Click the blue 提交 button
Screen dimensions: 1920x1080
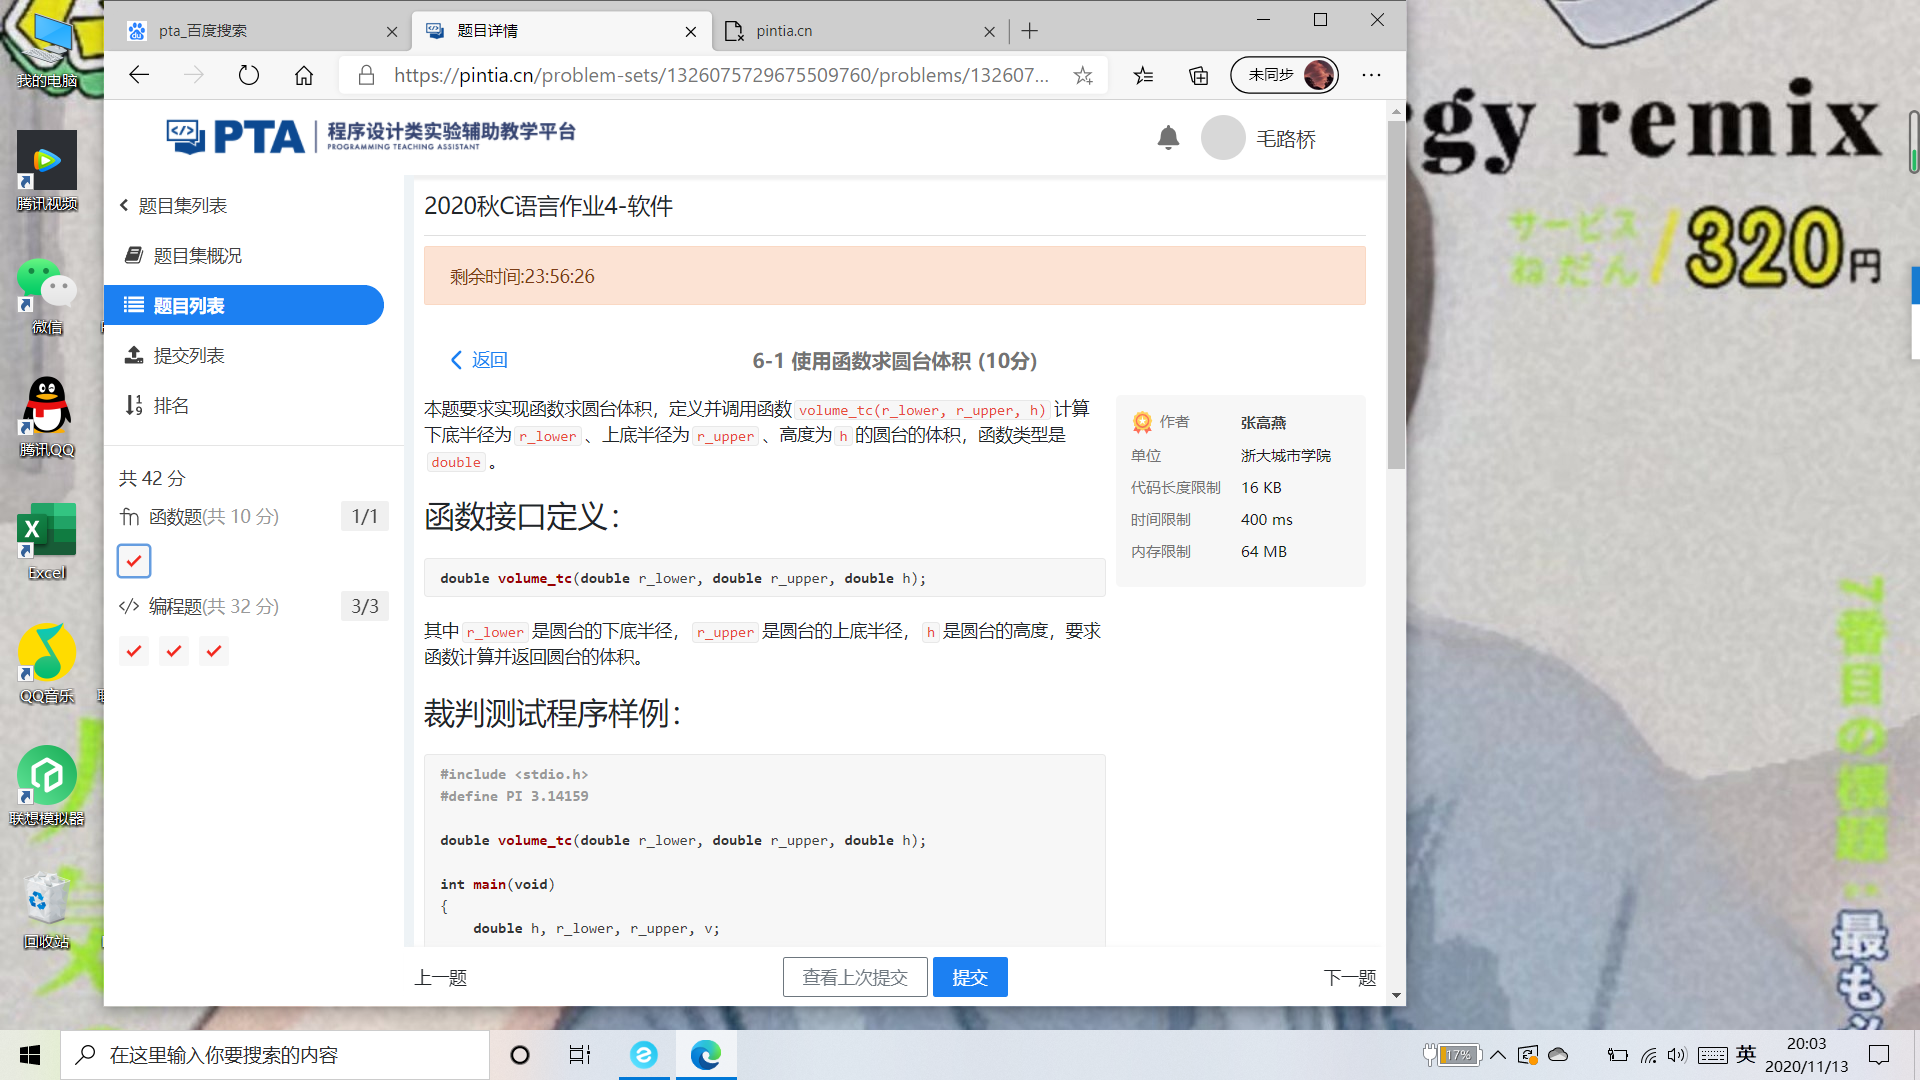point(969,977)
